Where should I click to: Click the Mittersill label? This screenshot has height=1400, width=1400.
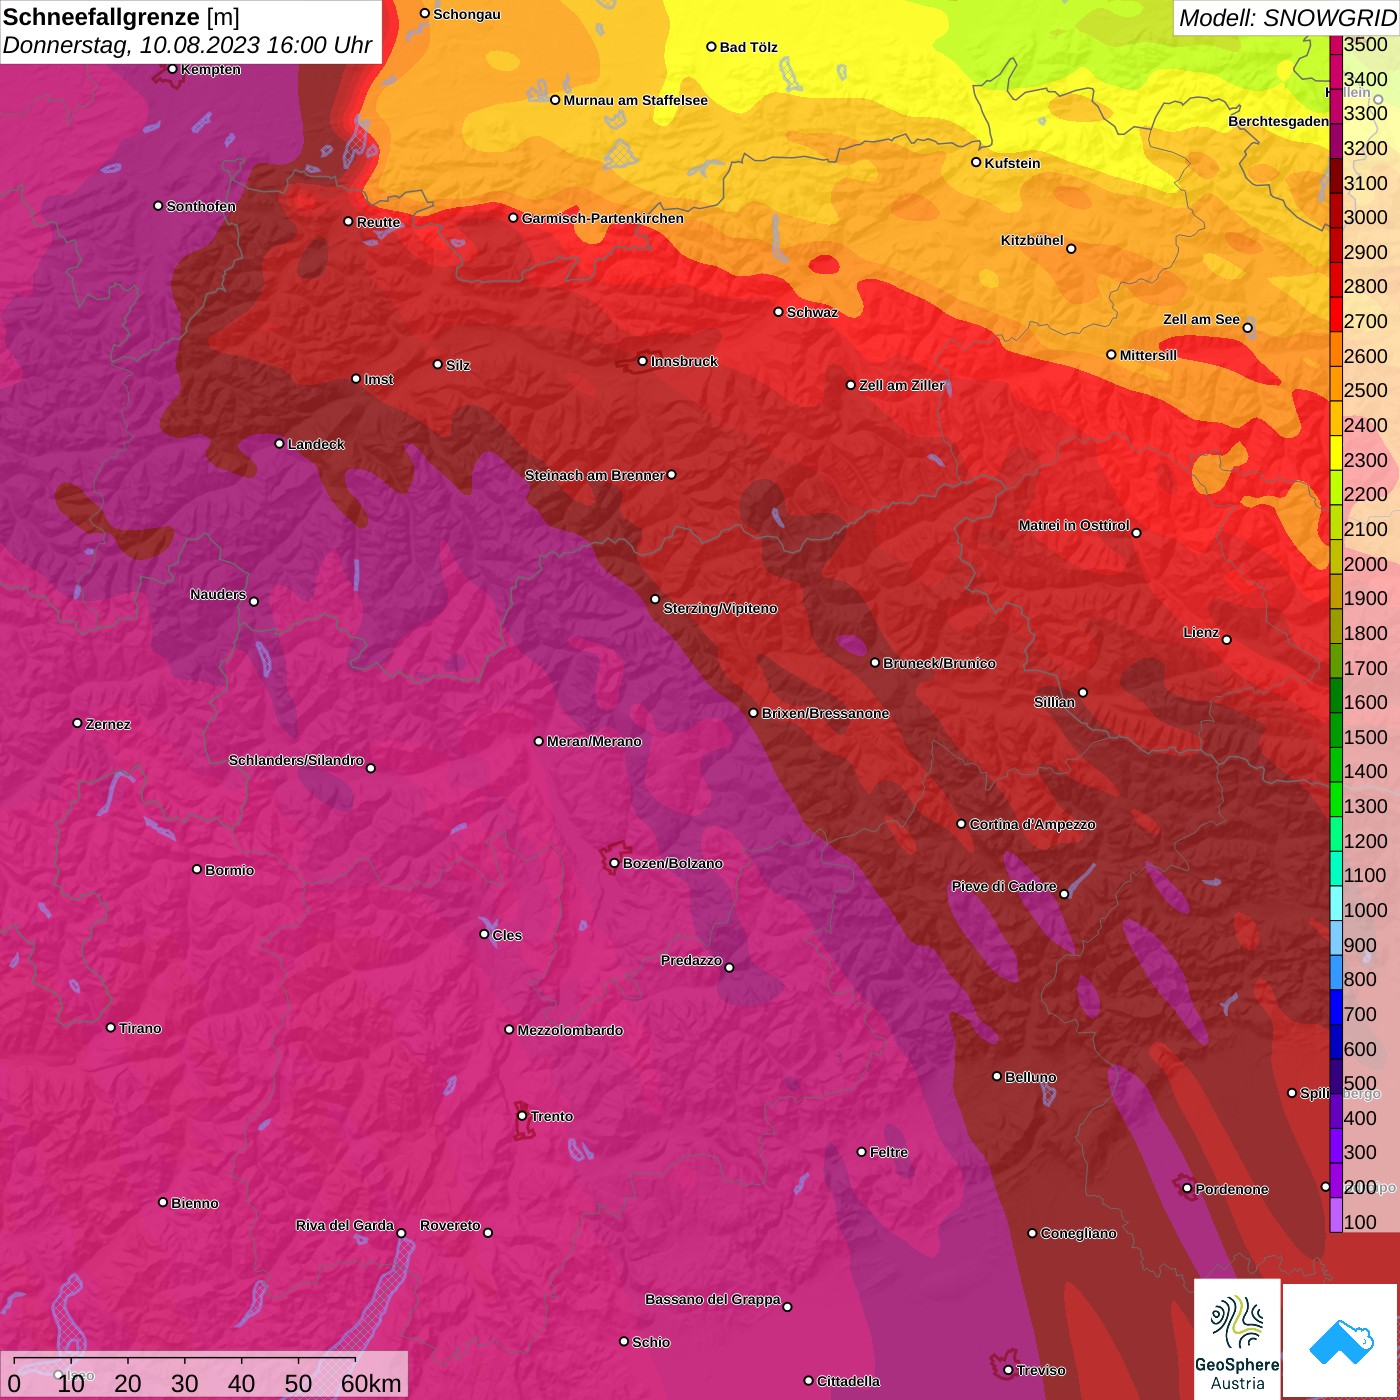pyautogui.click(x=1148, y=355)
